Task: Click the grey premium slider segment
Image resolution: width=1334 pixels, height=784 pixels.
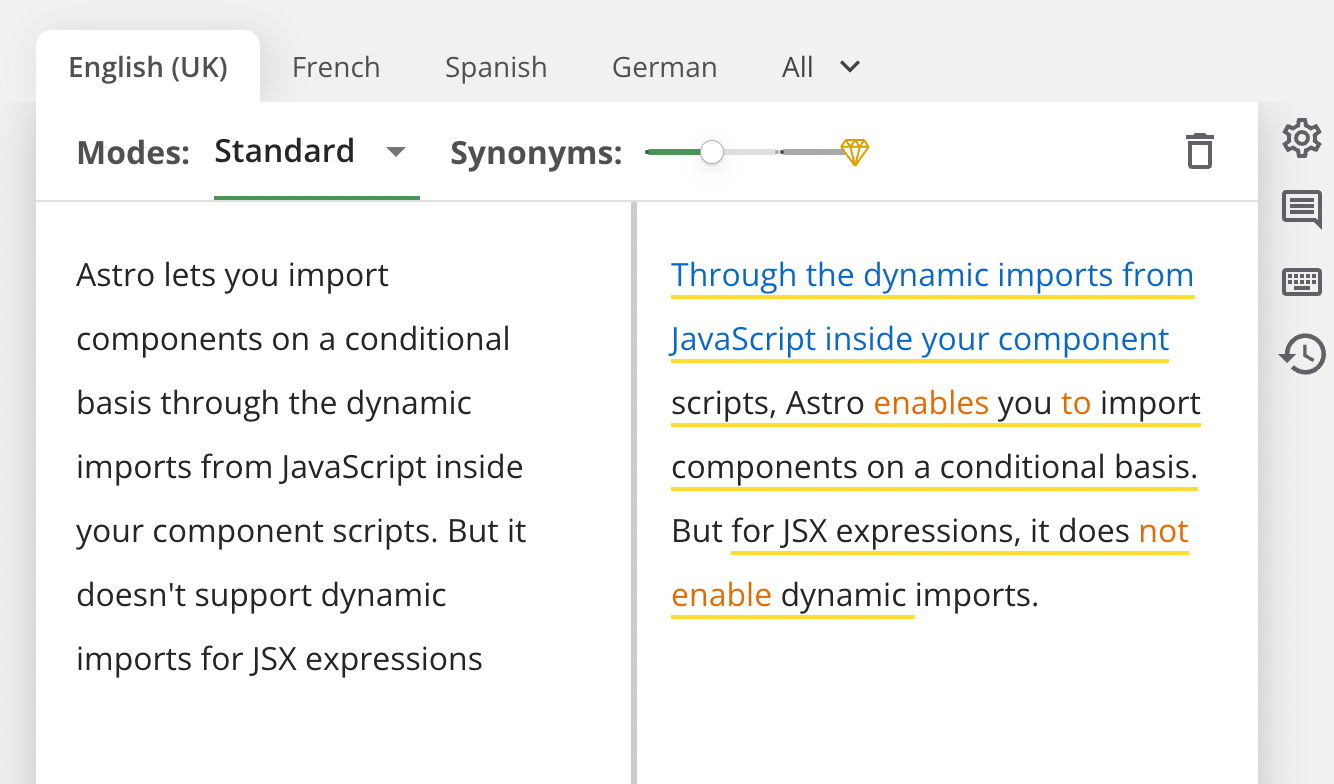Action: coord(811,152)
